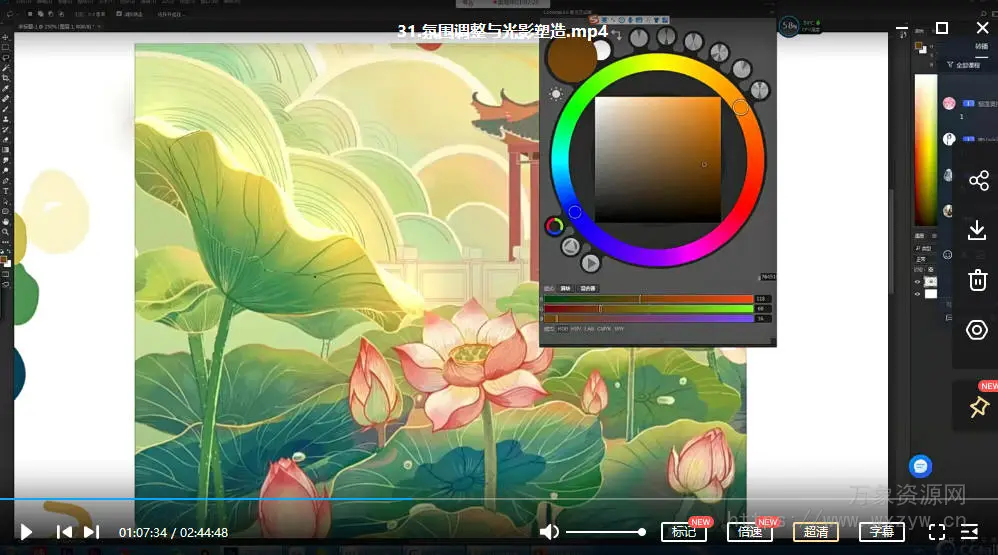This screenshot has width=998, height=555.
Task: Select the Move tool in Photoshop toolbar
Action: point(6,37)
